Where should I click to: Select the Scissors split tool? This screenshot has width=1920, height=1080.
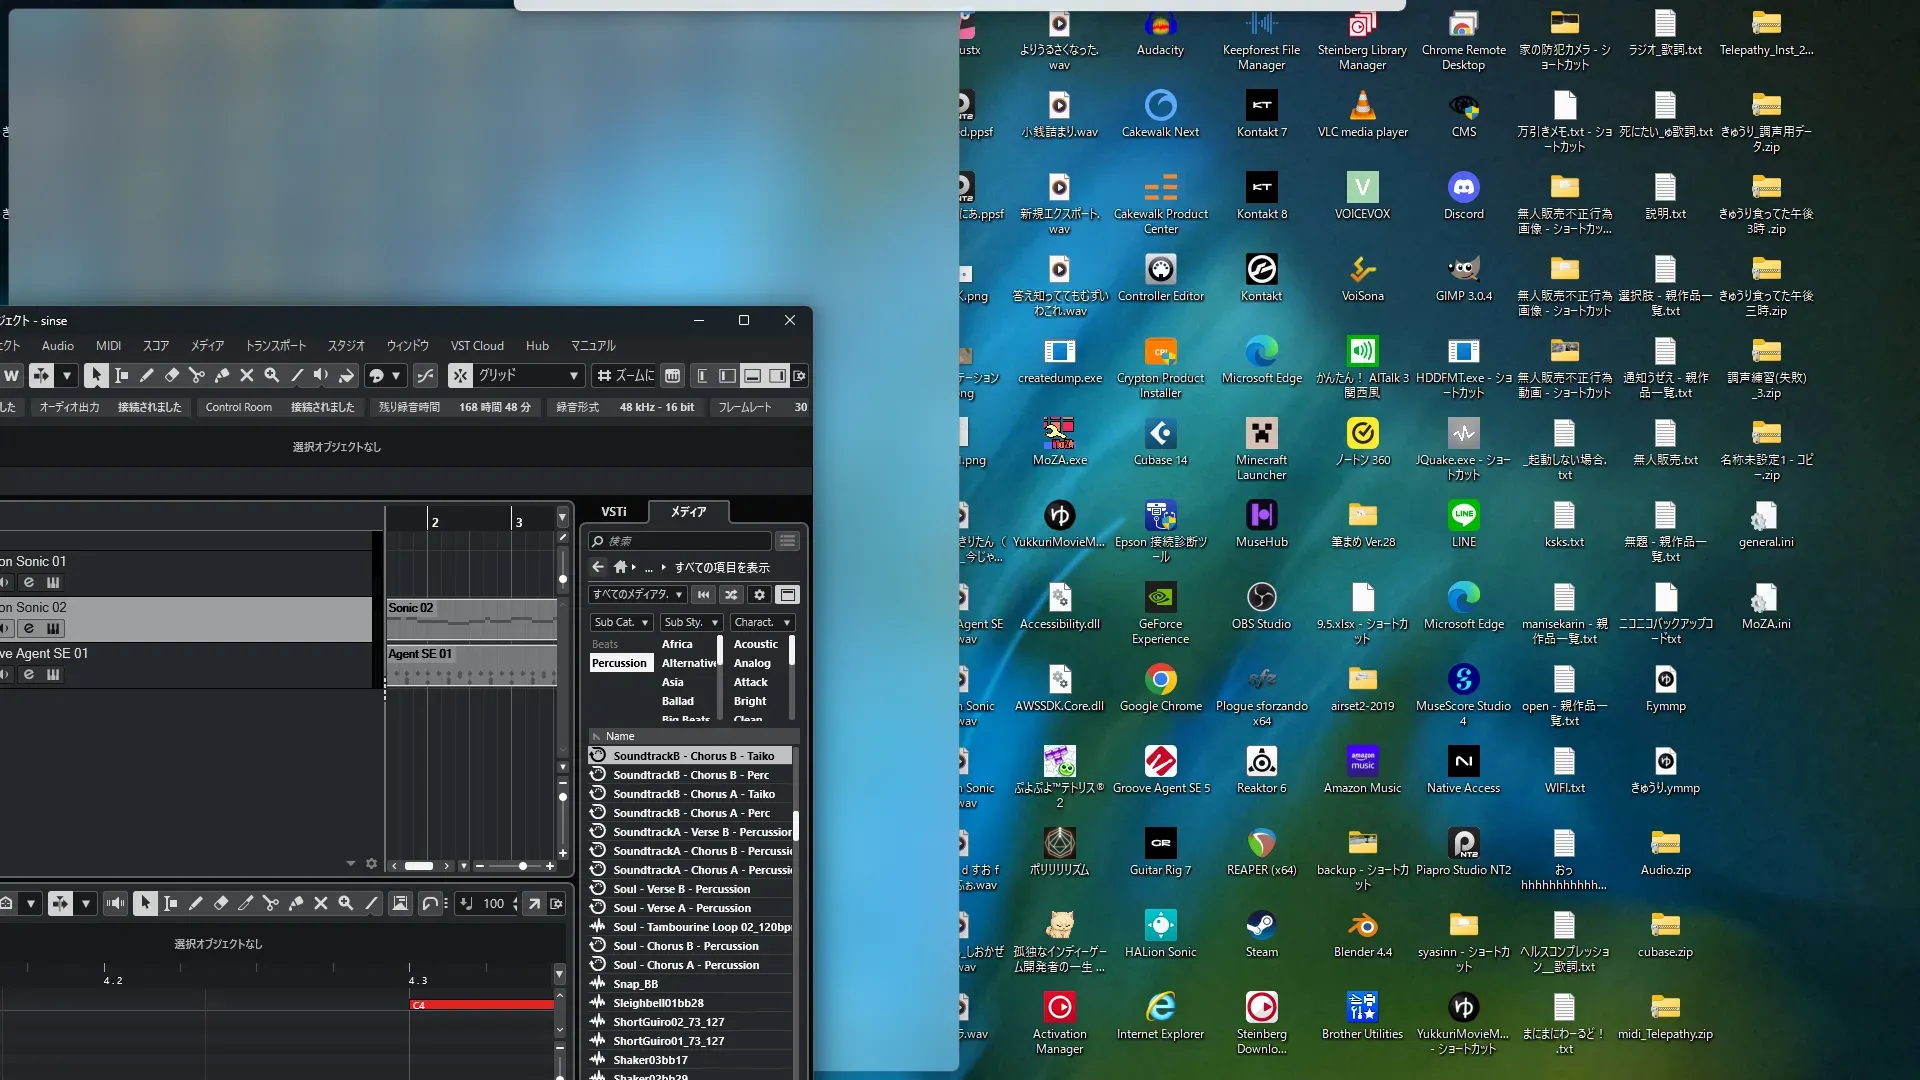(197, 376)
